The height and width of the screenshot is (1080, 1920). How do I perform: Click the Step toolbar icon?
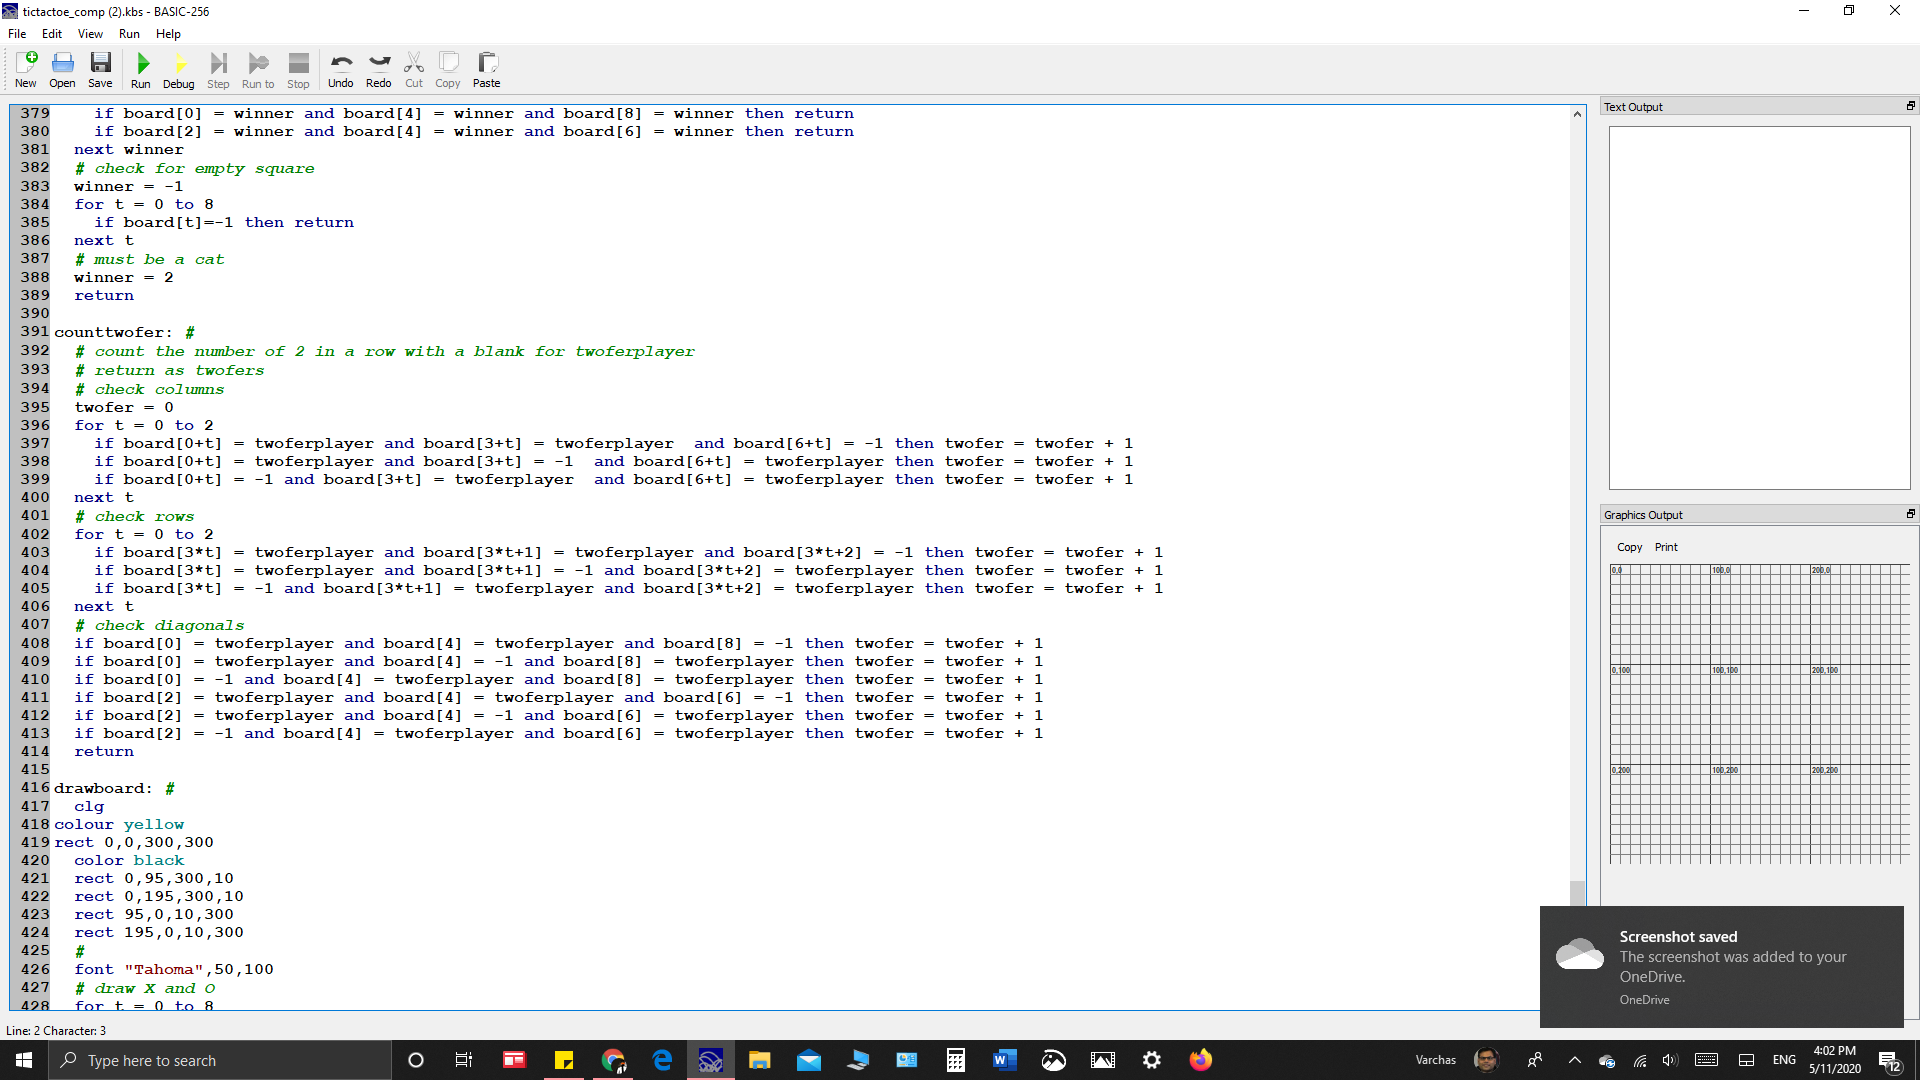218,70
